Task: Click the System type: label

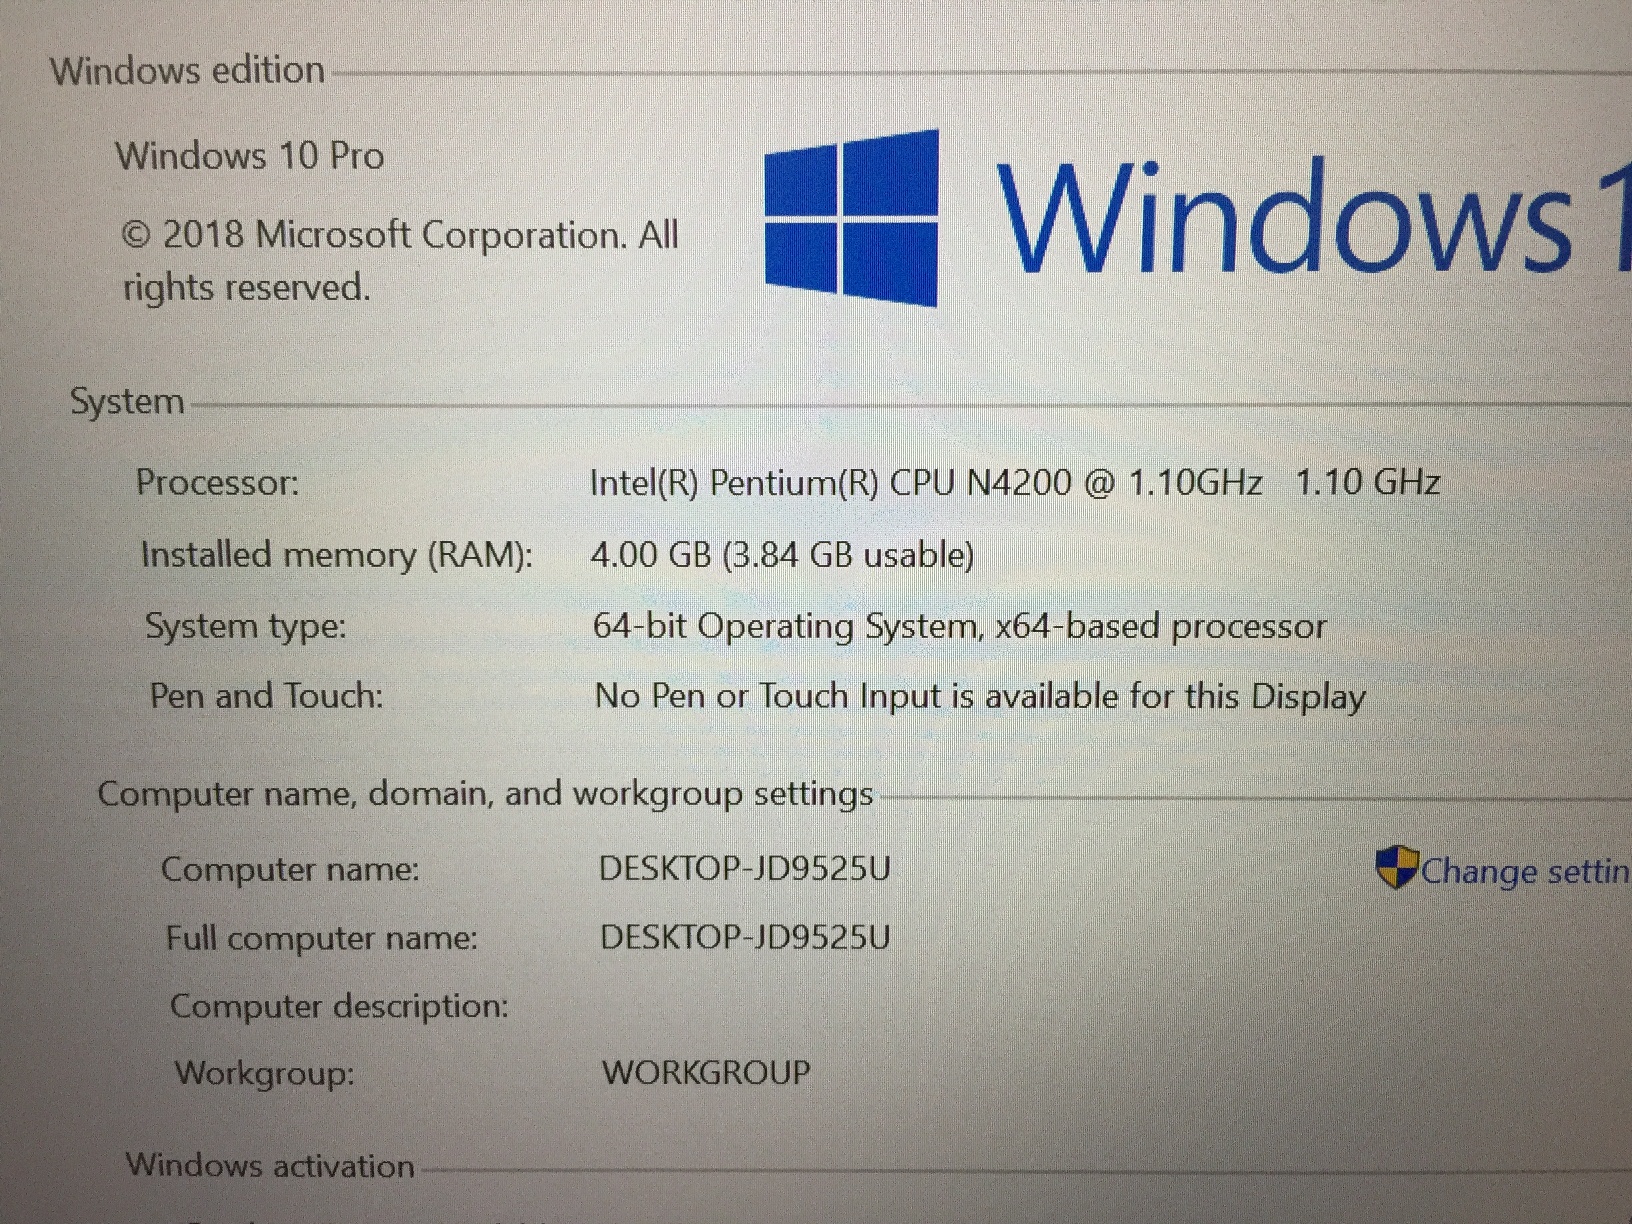Action: tap(246, 627)
